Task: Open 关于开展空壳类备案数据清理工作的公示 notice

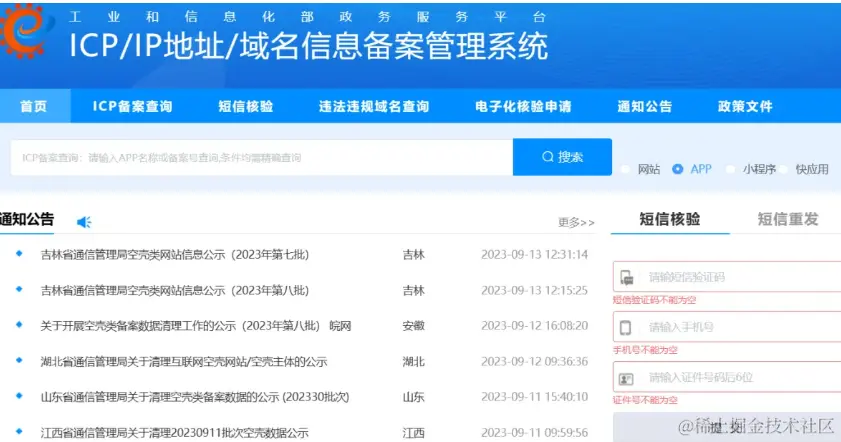Action: coord(196,326)
